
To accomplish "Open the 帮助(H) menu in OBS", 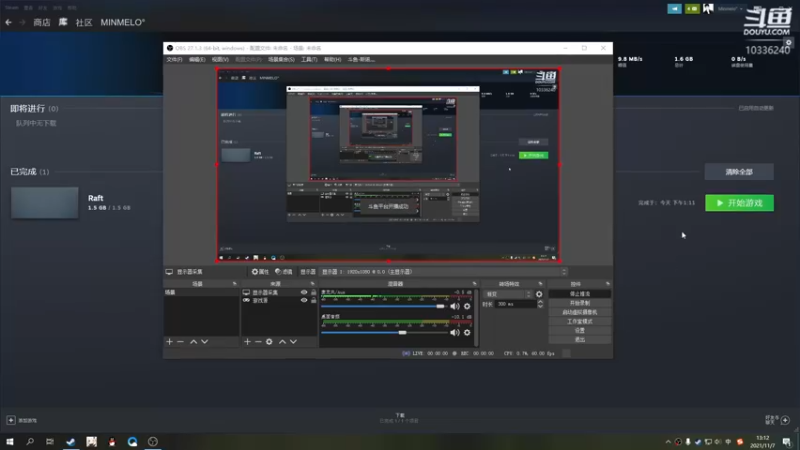I will tap(332, 60).
